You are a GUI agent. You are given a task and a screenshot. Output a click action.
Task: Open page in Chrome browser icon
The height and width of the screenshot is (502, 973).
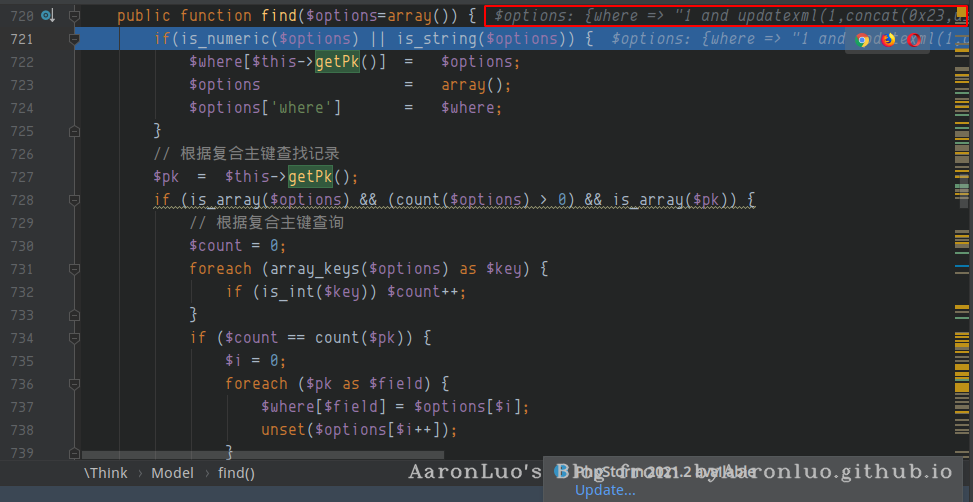point(863,40)
